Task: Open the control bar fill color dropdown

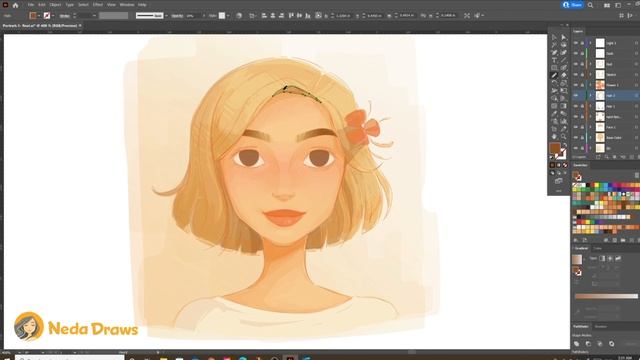Action: pyautogui.click(x=39, y=16)
